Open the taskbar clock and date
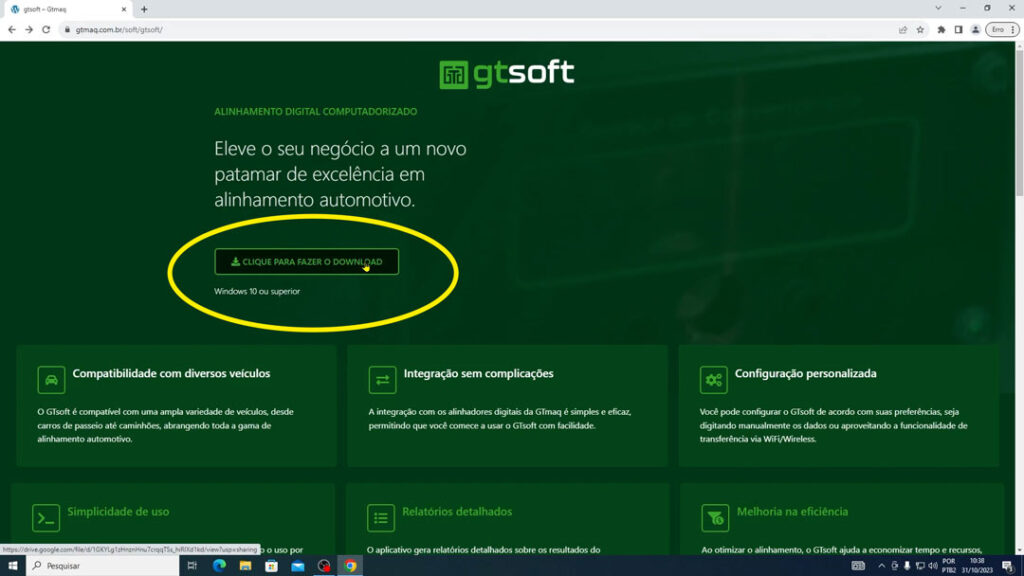Image resolution: width=1024 pixels, height=576 pixels. (x=977, y=566)
